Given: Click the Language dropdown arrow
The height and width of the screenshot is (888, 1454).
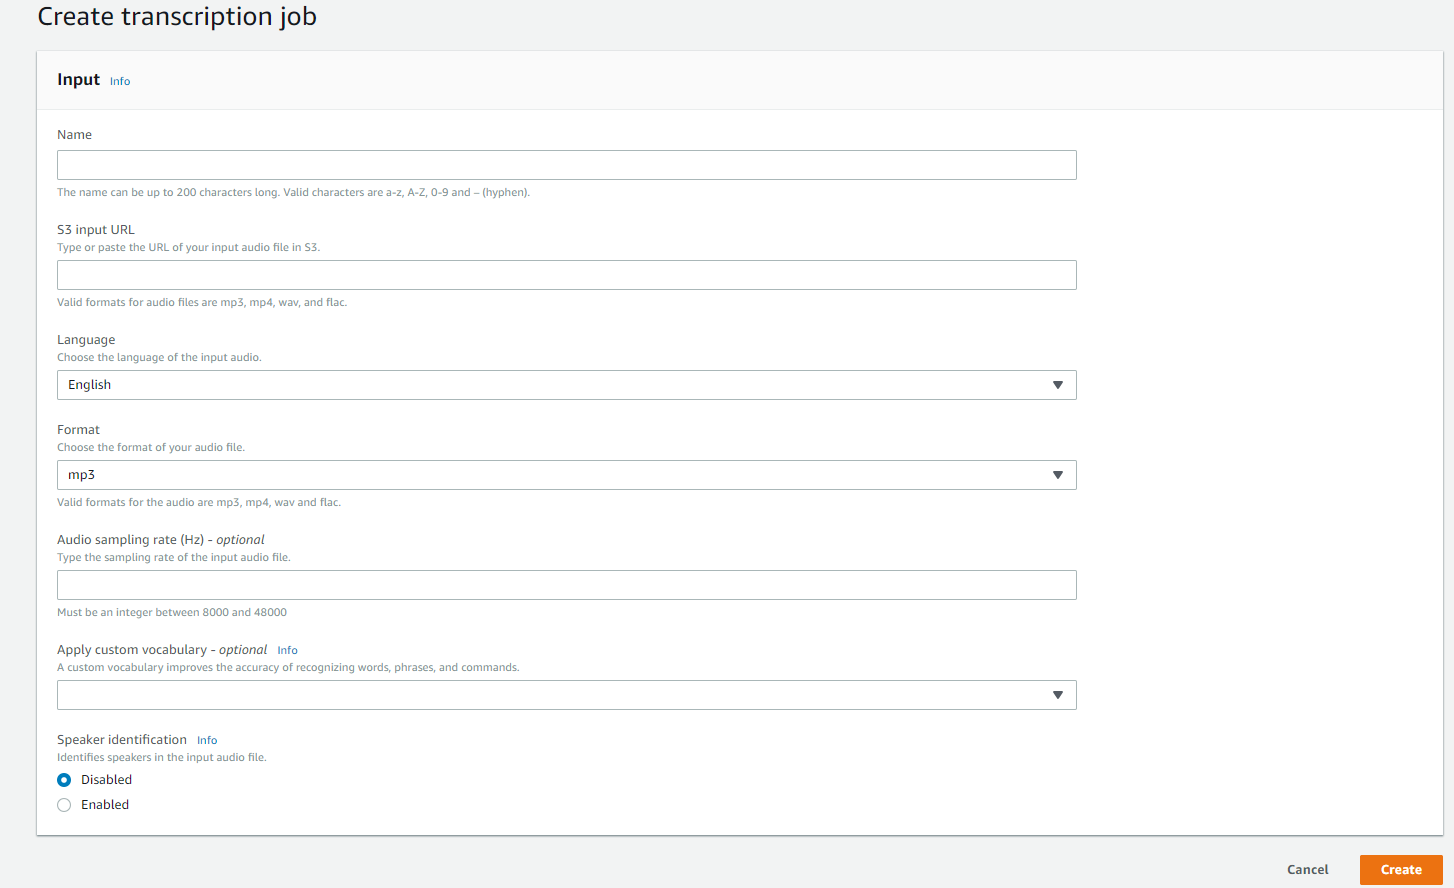Looking at the screenshot, I should 1058,385.
